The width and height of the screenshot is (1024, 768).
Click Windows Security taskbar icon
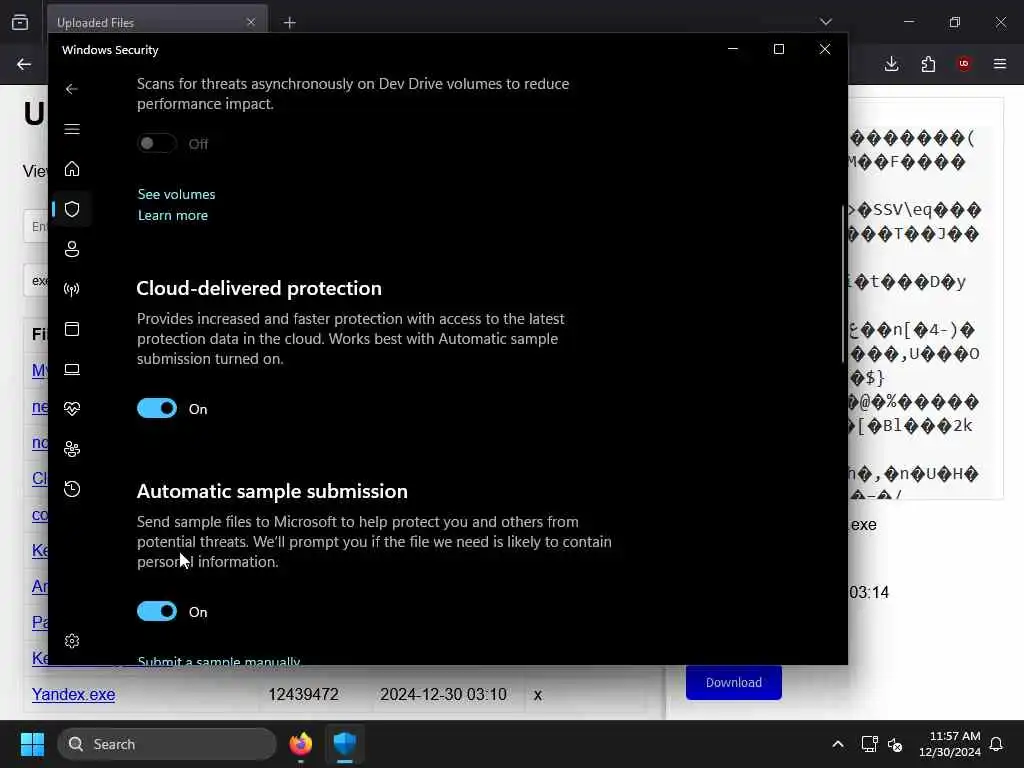tap(345, 744)
